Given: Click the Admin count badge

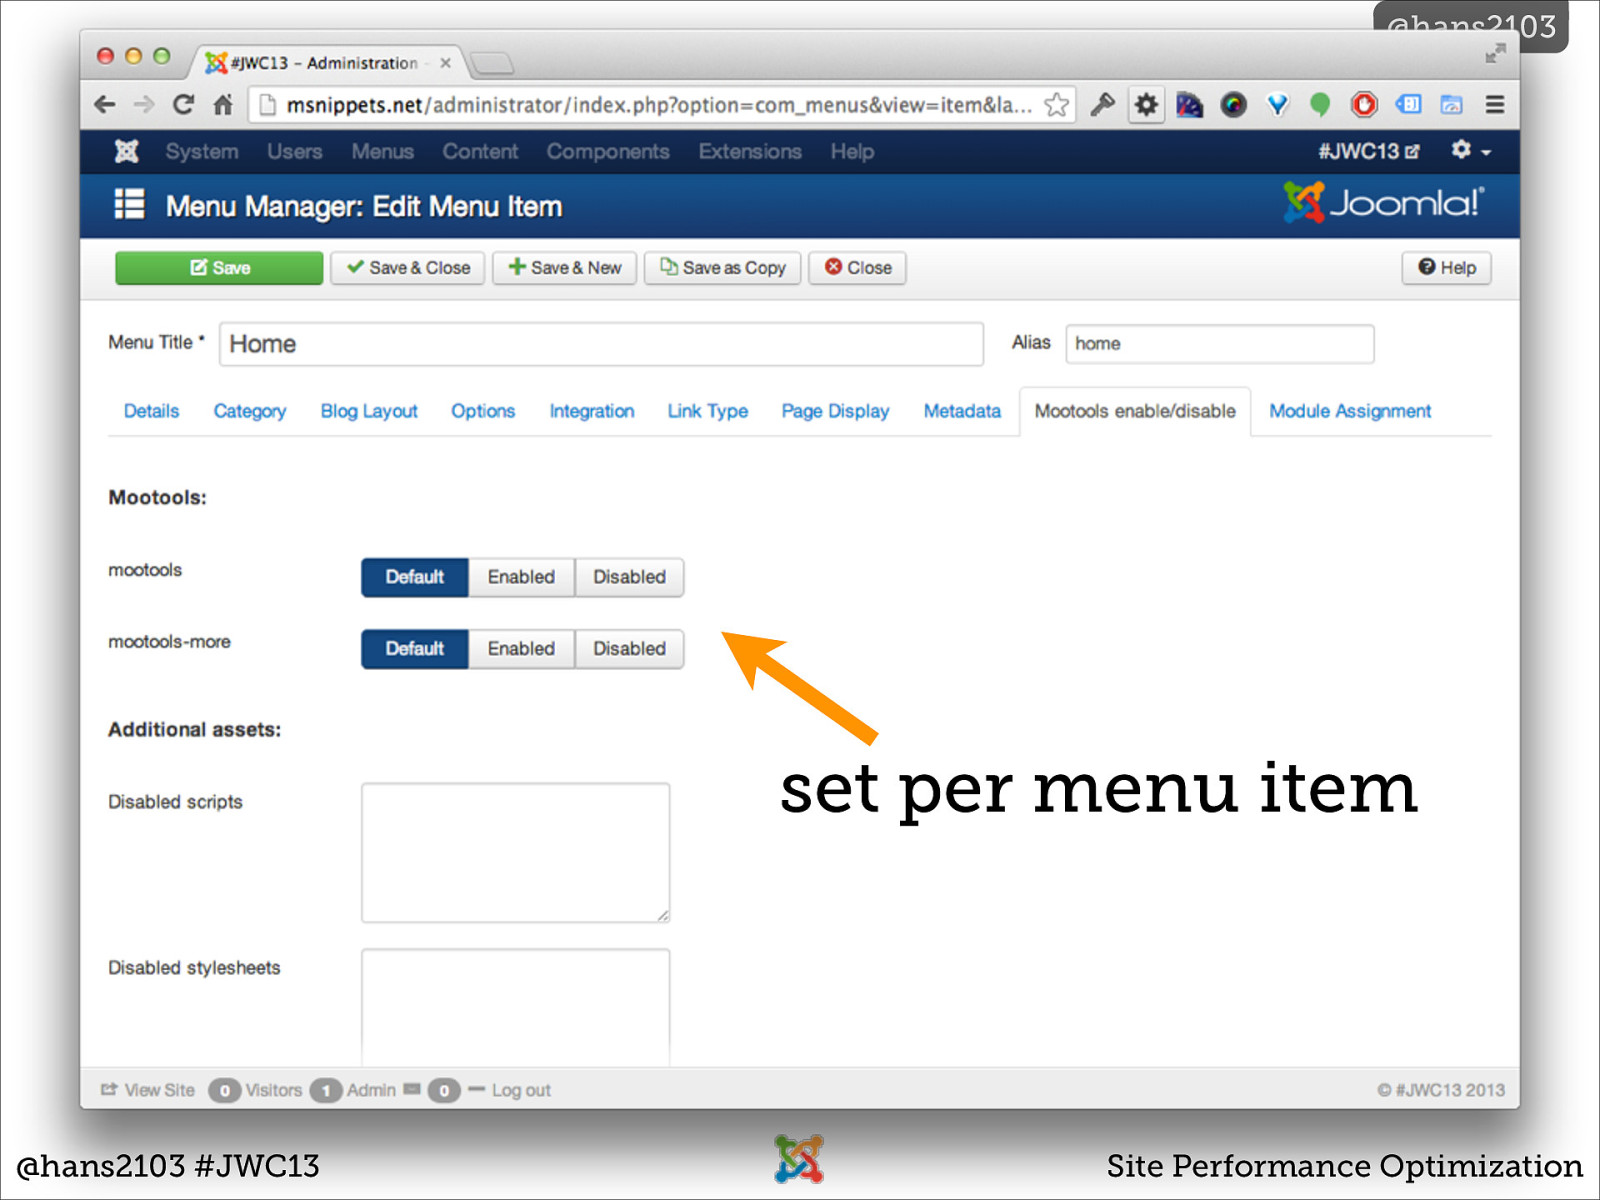Looking at the screenshot, I should coord(326,1090).
